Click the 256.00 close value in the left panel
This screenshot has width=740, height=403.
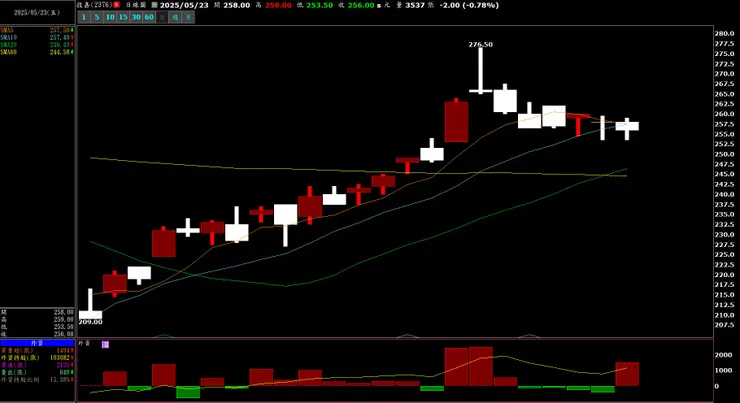pos(63,334)
